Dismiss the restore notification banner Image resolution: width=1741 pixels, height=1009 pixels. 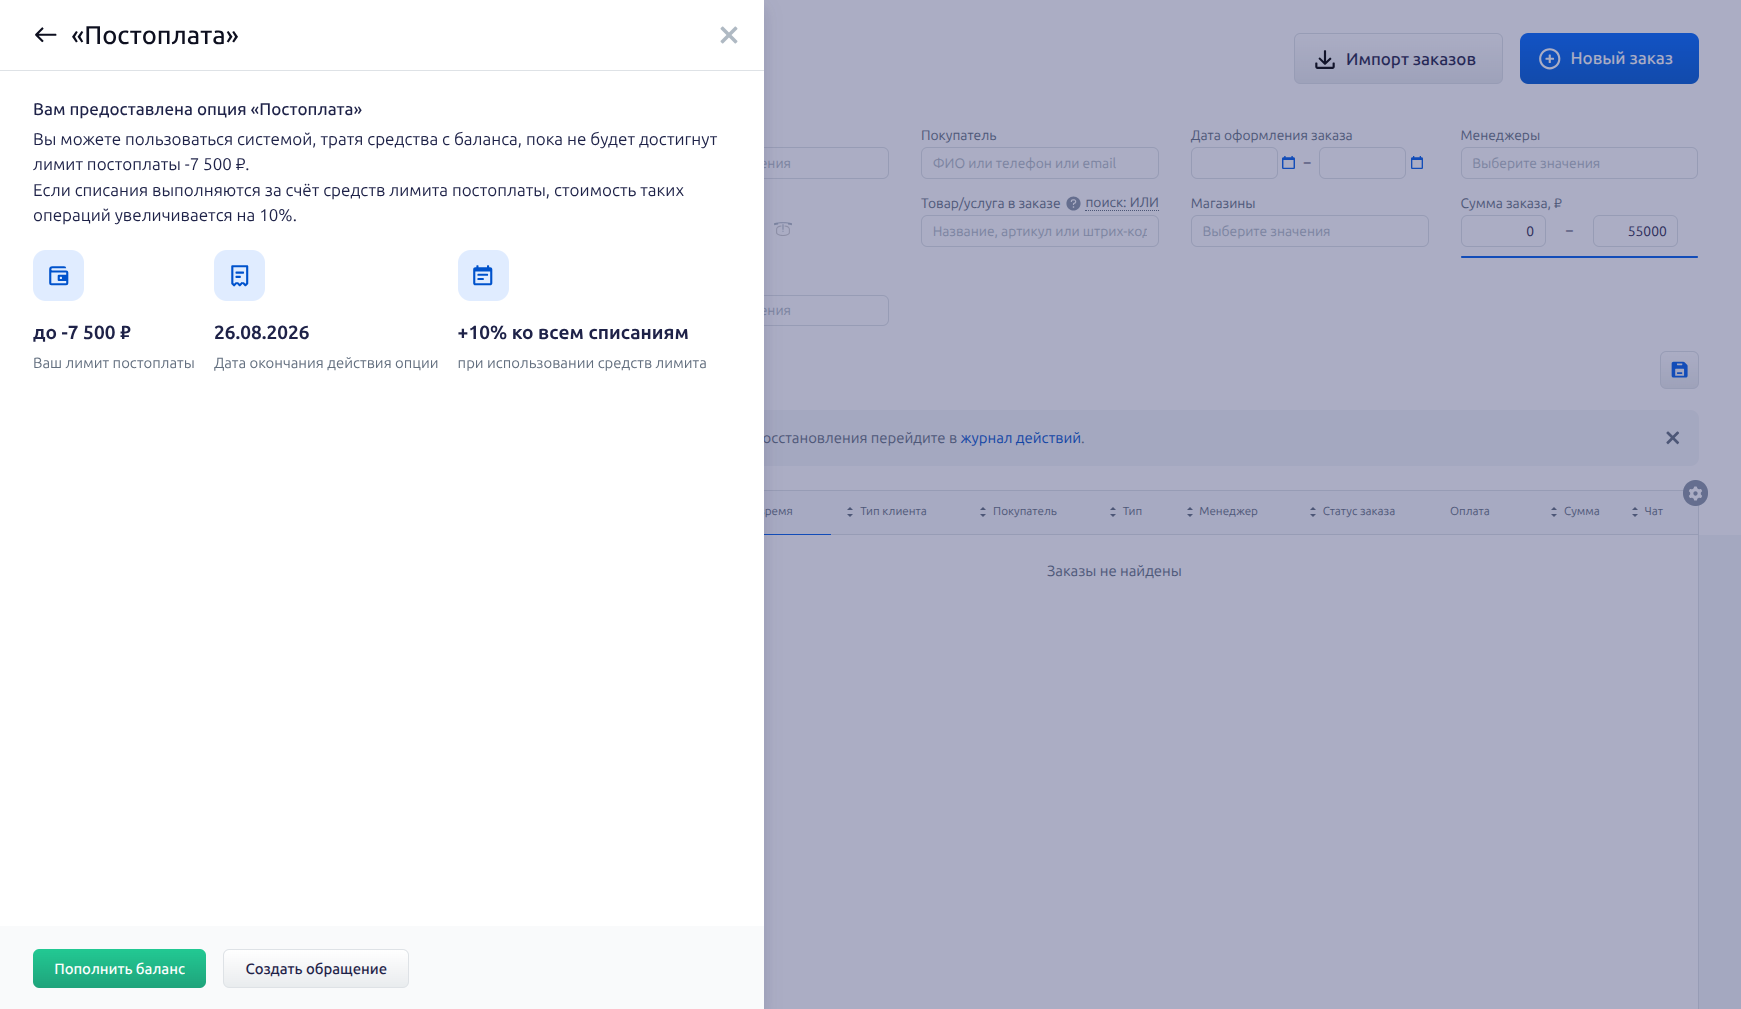click(1672, 438)
